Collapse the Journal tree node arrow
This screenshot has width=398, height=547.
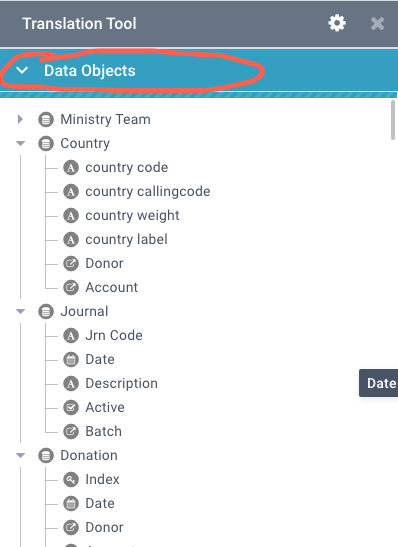click(21, 311)
